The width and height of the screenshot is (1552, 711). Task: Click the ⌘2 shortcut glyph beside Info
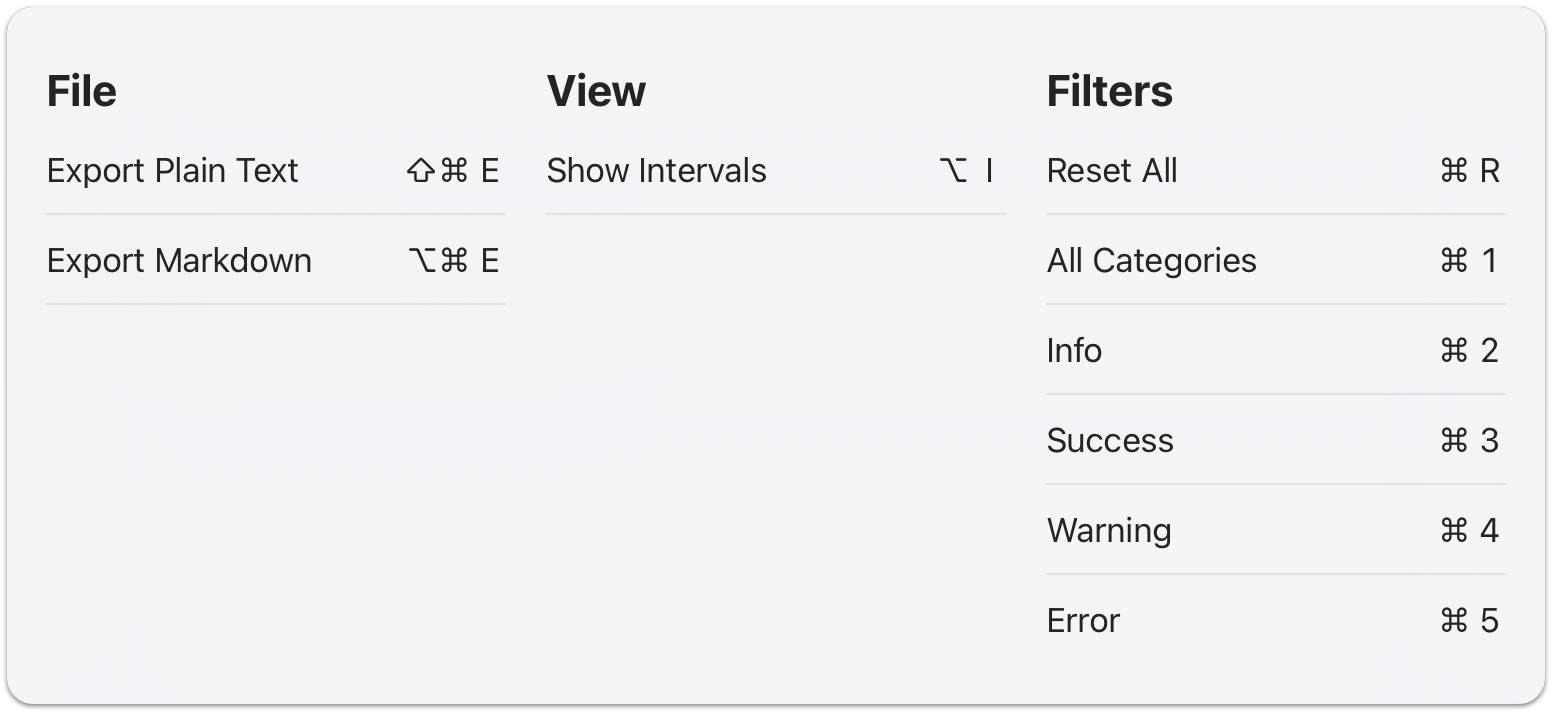pyautogui.click(x=1467, y=351)
